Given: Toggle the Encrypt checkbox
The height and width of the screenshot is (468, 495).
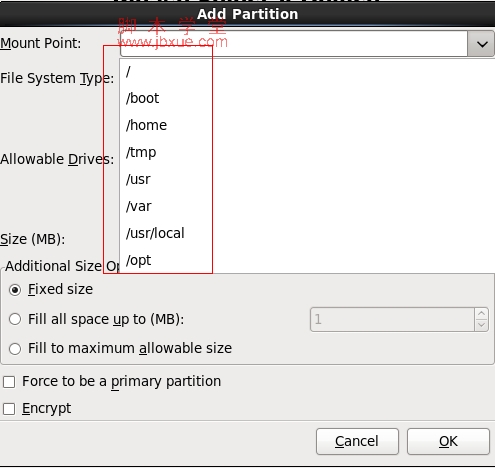Looking at the screenshot, I should pos(9,409).
